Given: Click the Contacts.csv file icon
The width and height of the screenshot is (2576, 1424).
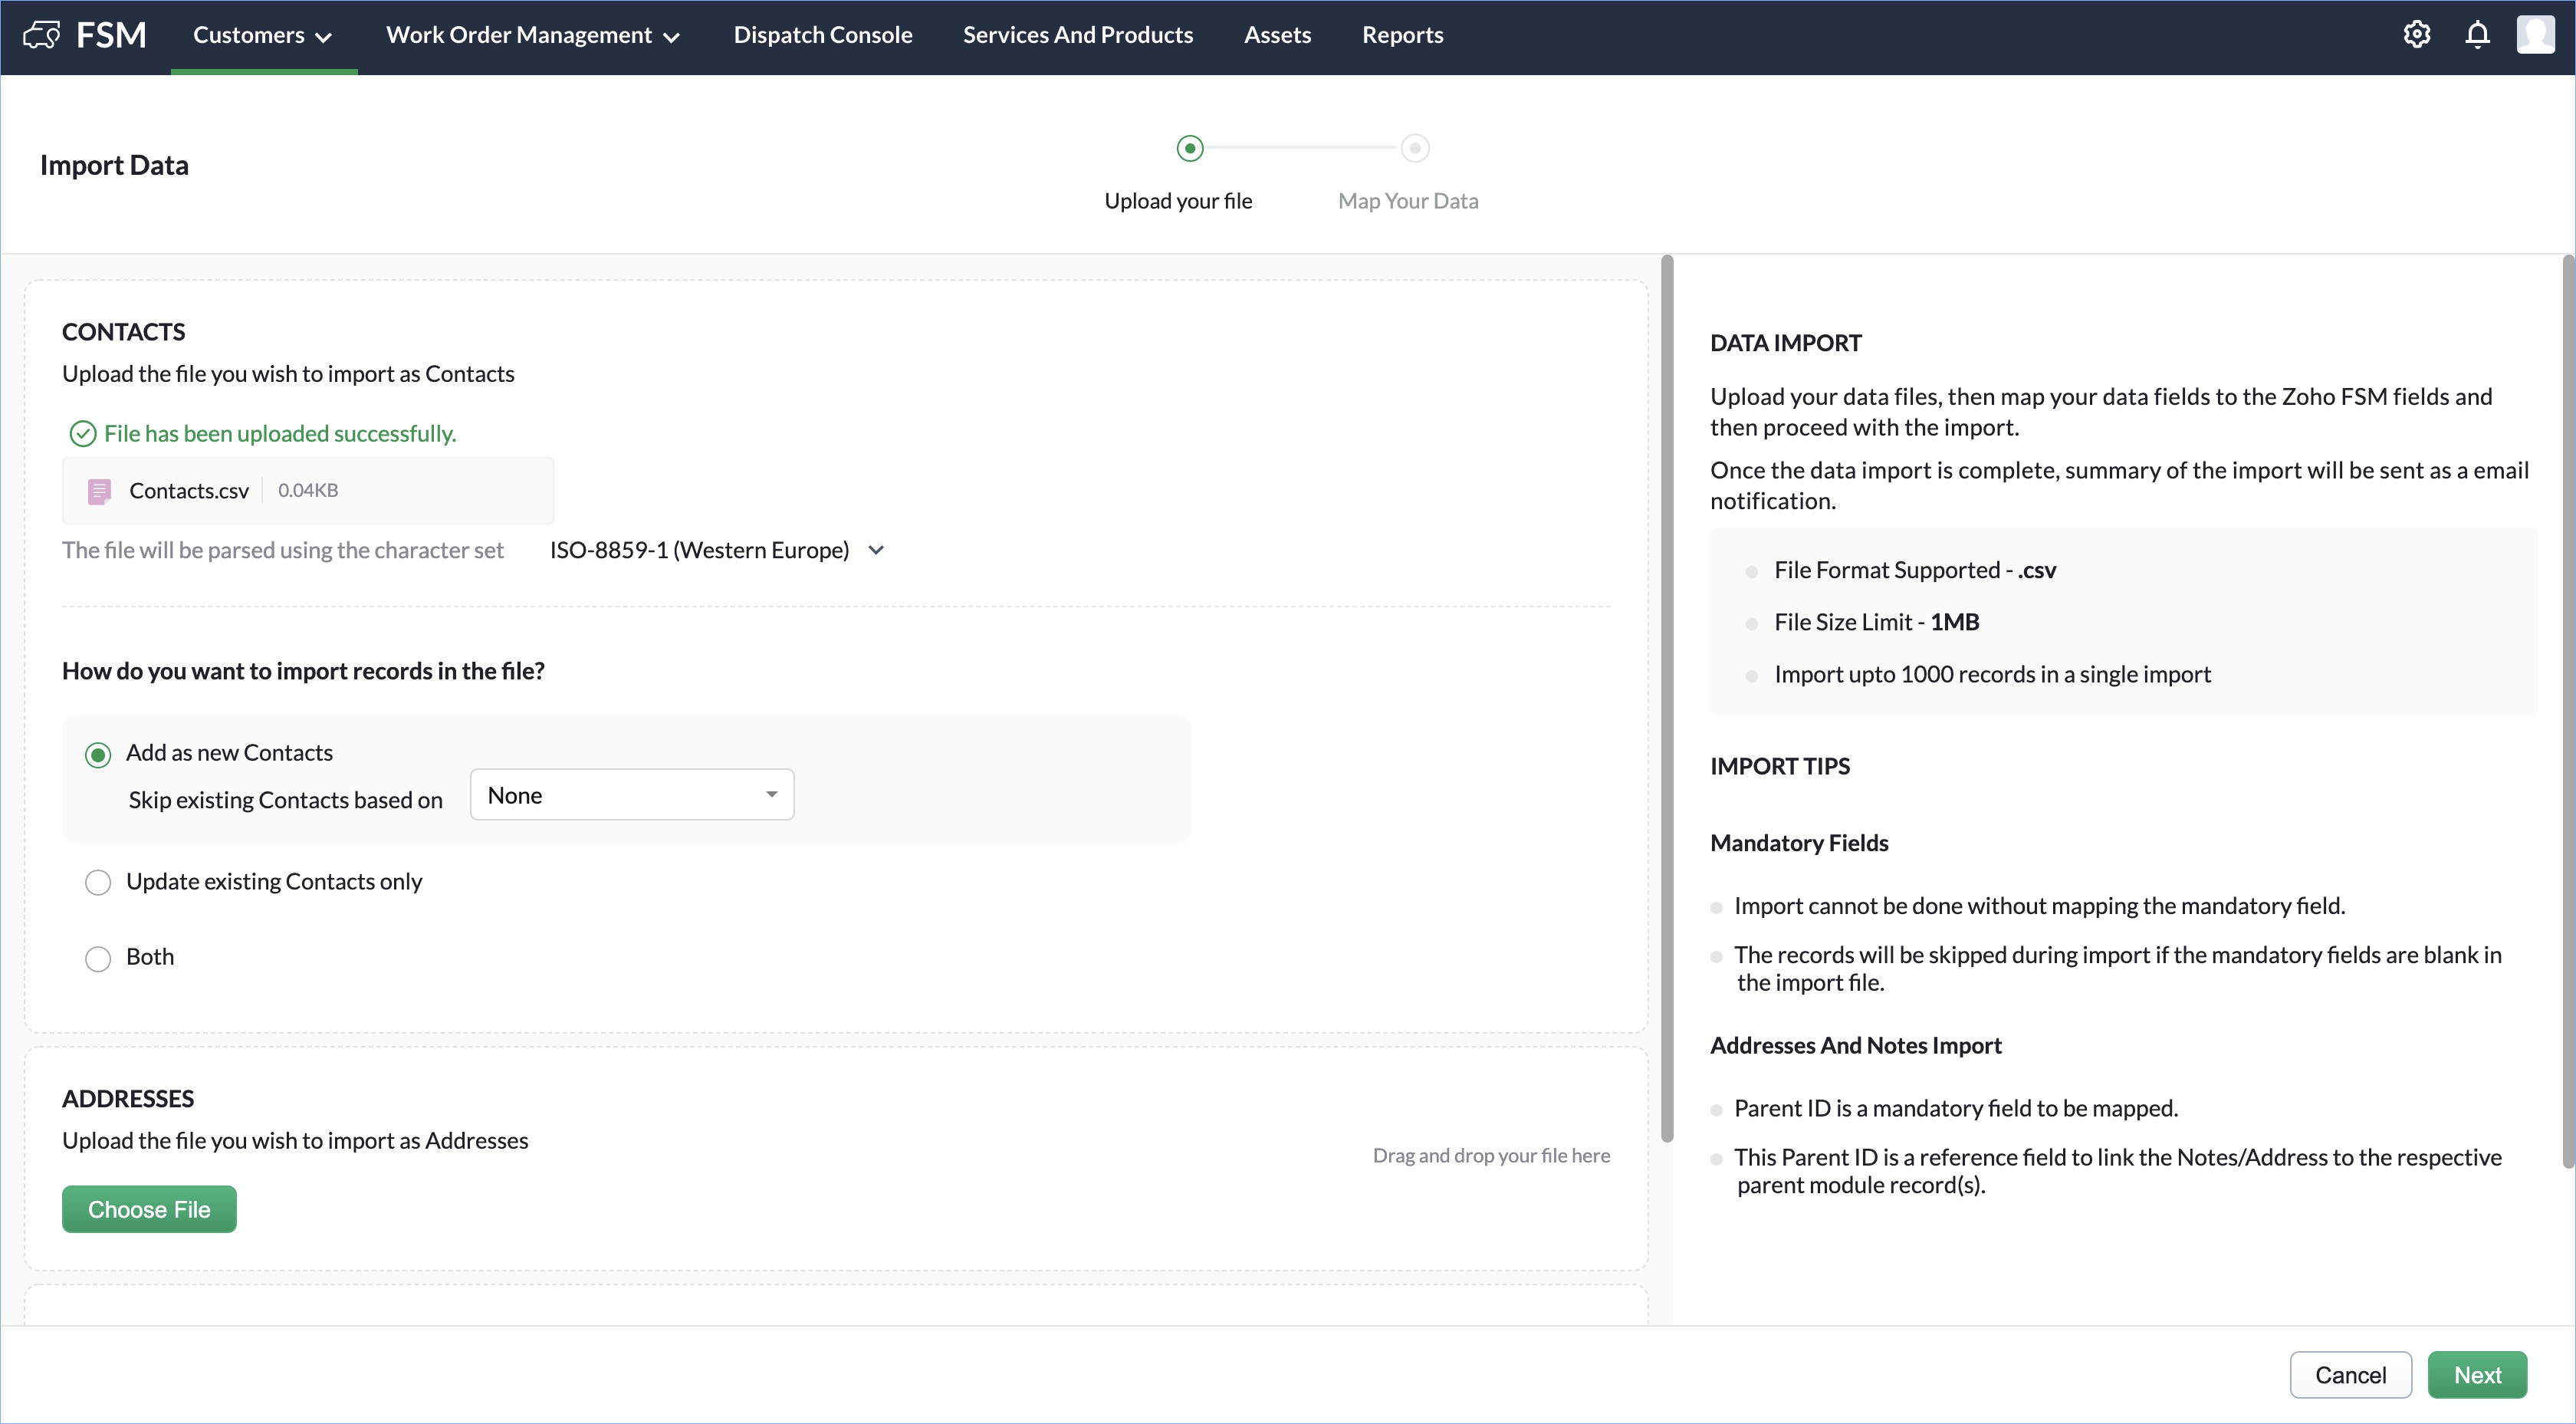Looking at the screenshot, I should [99, 491].
